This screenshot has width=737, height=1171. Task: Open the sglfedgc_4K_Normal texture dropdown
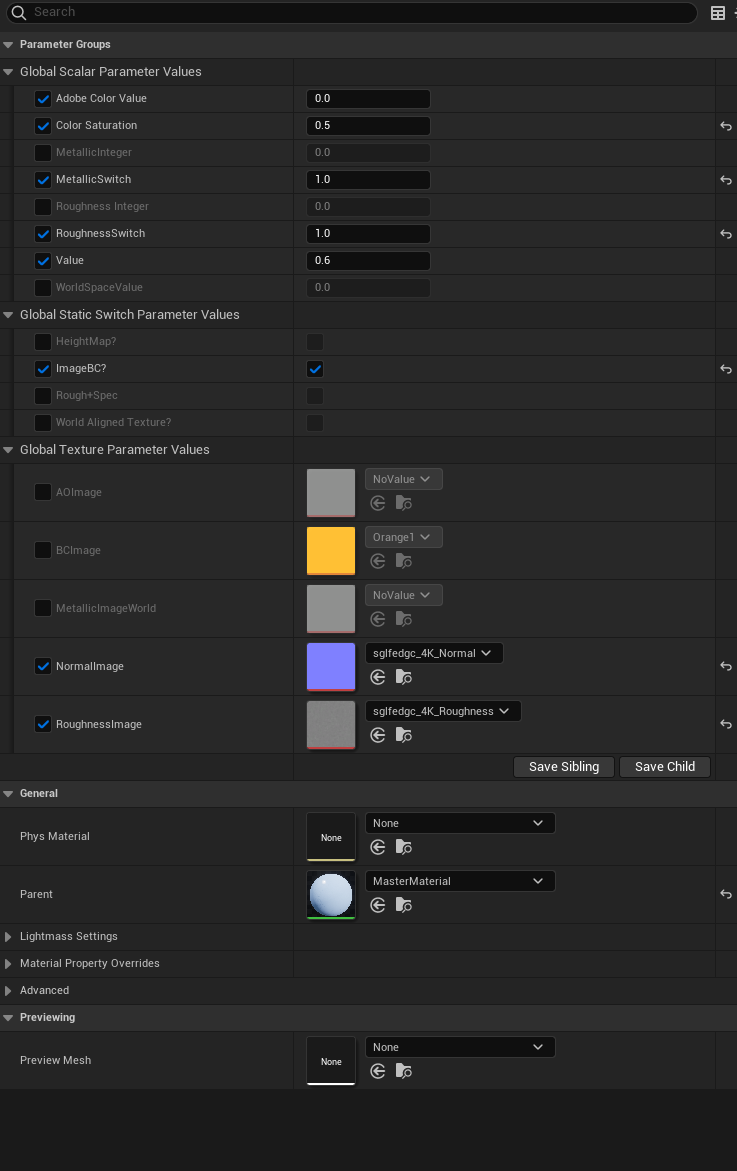click(x=434, y=653)
